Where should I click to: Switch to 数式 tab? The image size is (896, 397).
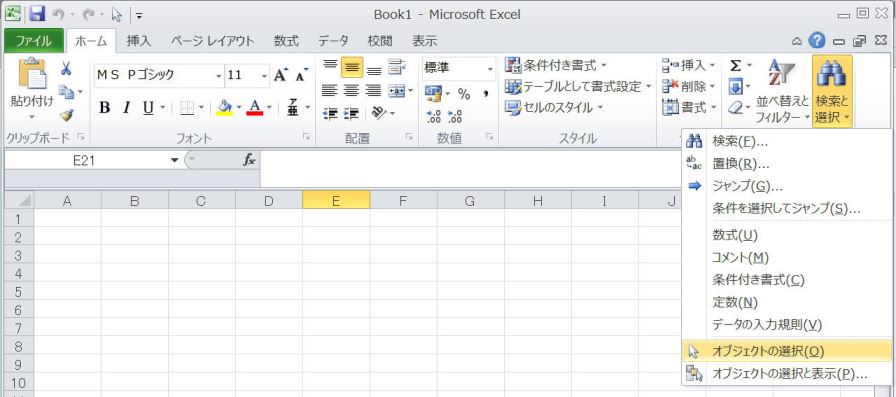tap(286, 41)
